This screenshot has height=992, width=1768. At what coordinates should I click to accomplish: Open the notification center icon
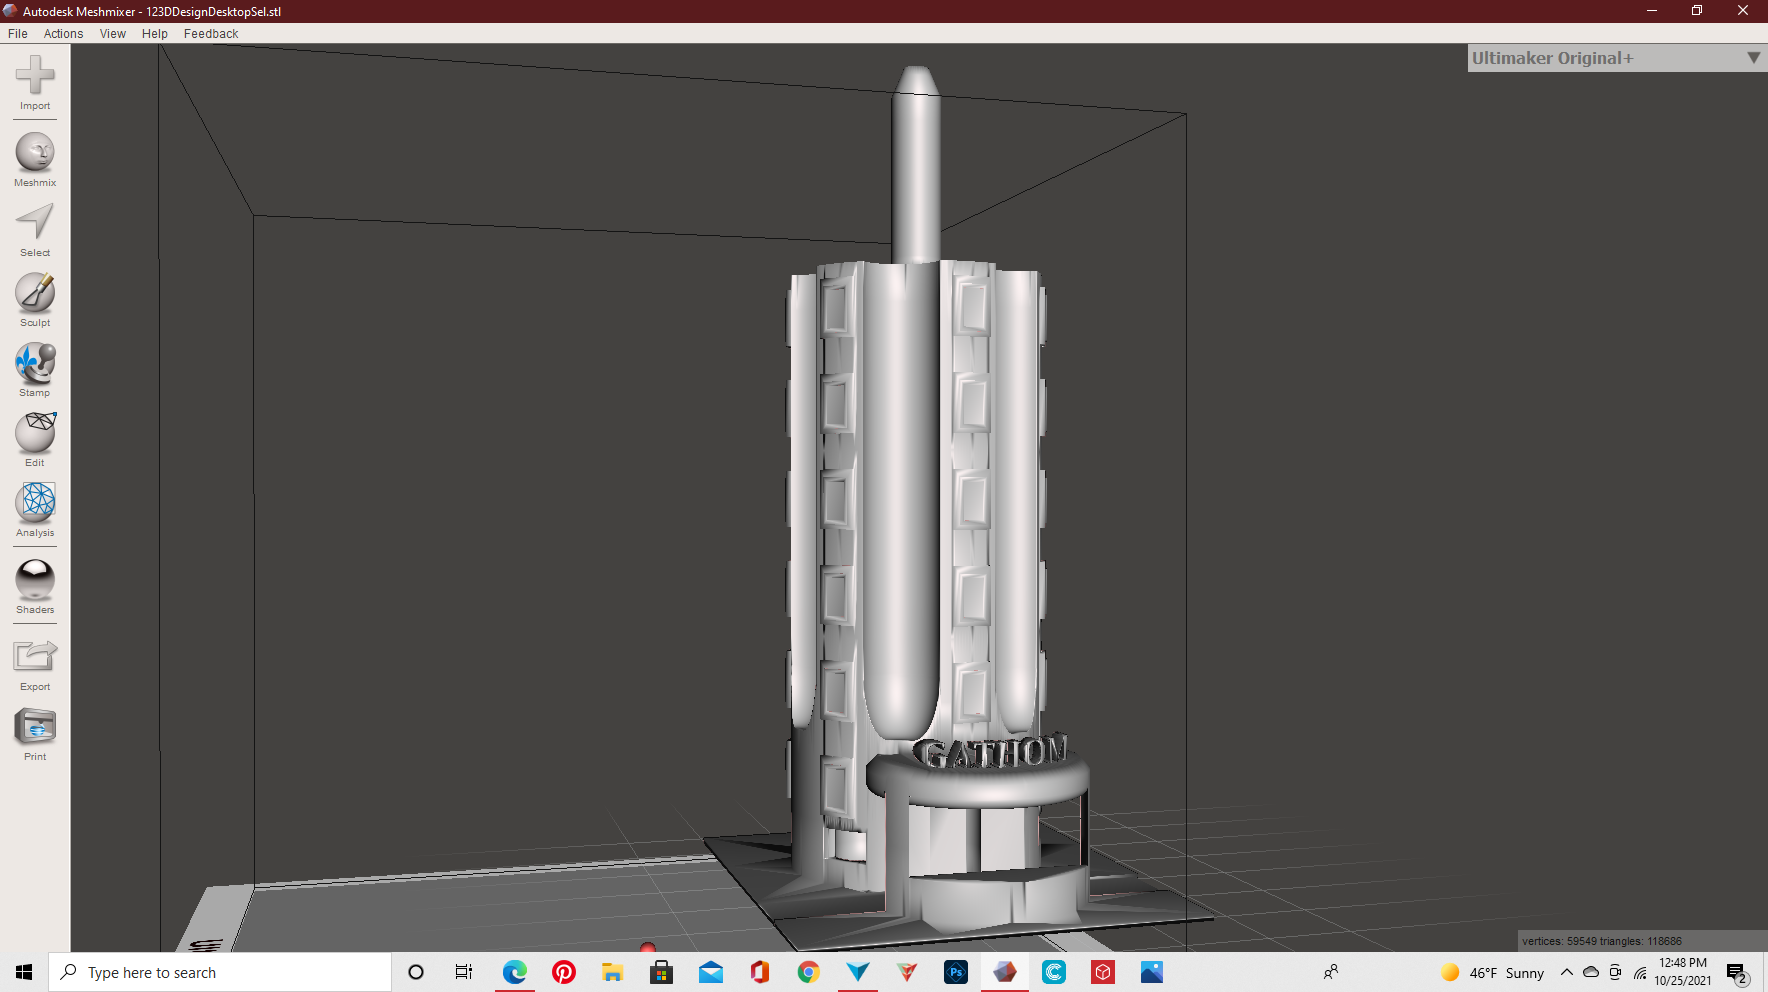coord(1738,973)
